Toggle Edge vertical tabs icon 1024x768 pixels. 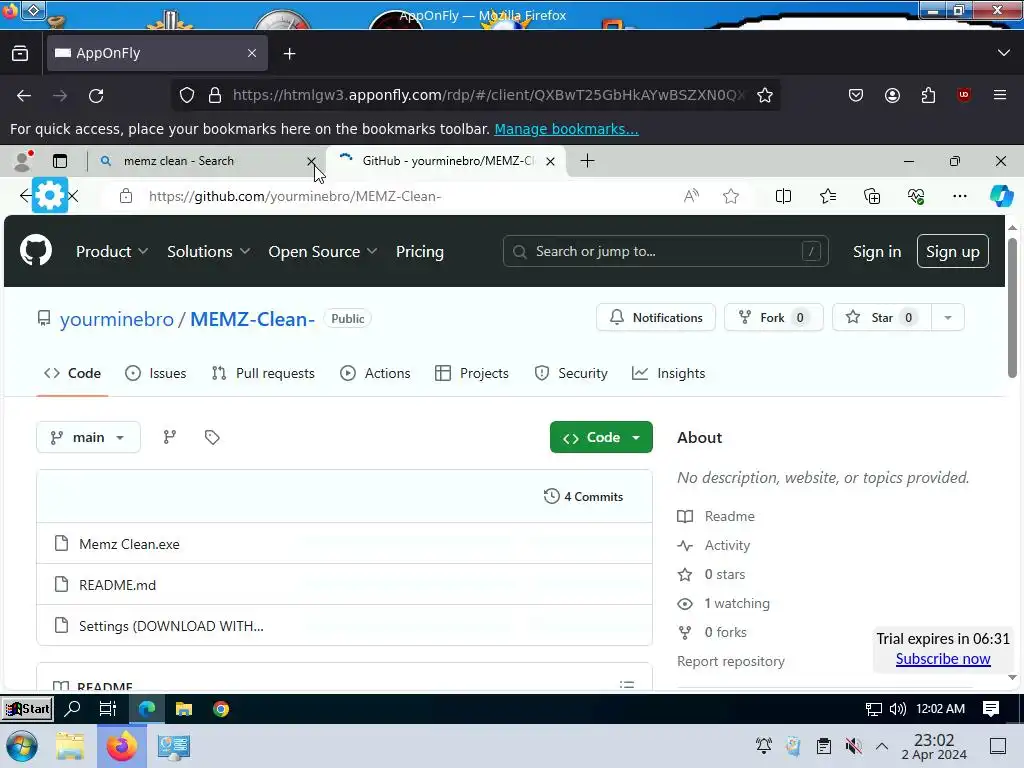point(60,161)
